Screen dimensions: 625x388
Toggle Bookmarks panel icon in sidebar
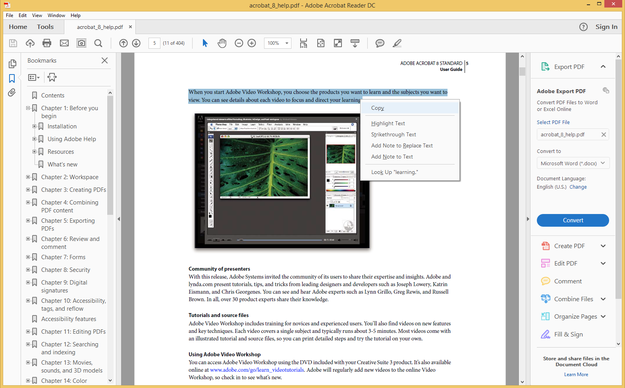click(12, 78)
